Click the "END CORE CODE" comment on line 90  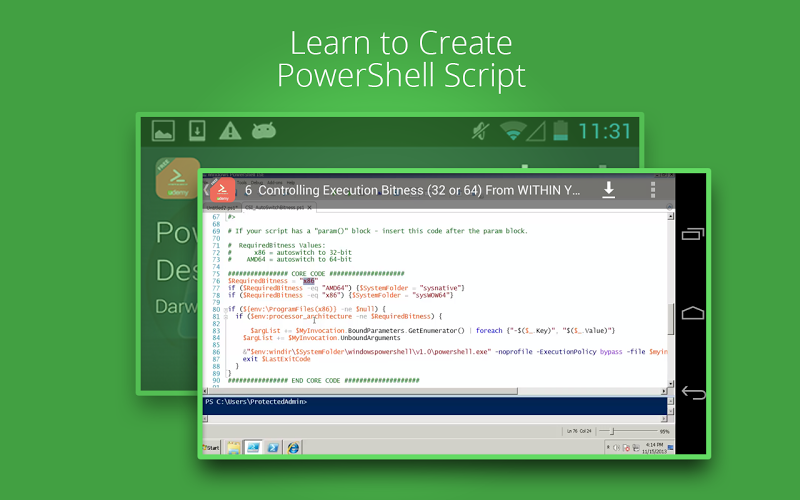(x=323, y=381)
